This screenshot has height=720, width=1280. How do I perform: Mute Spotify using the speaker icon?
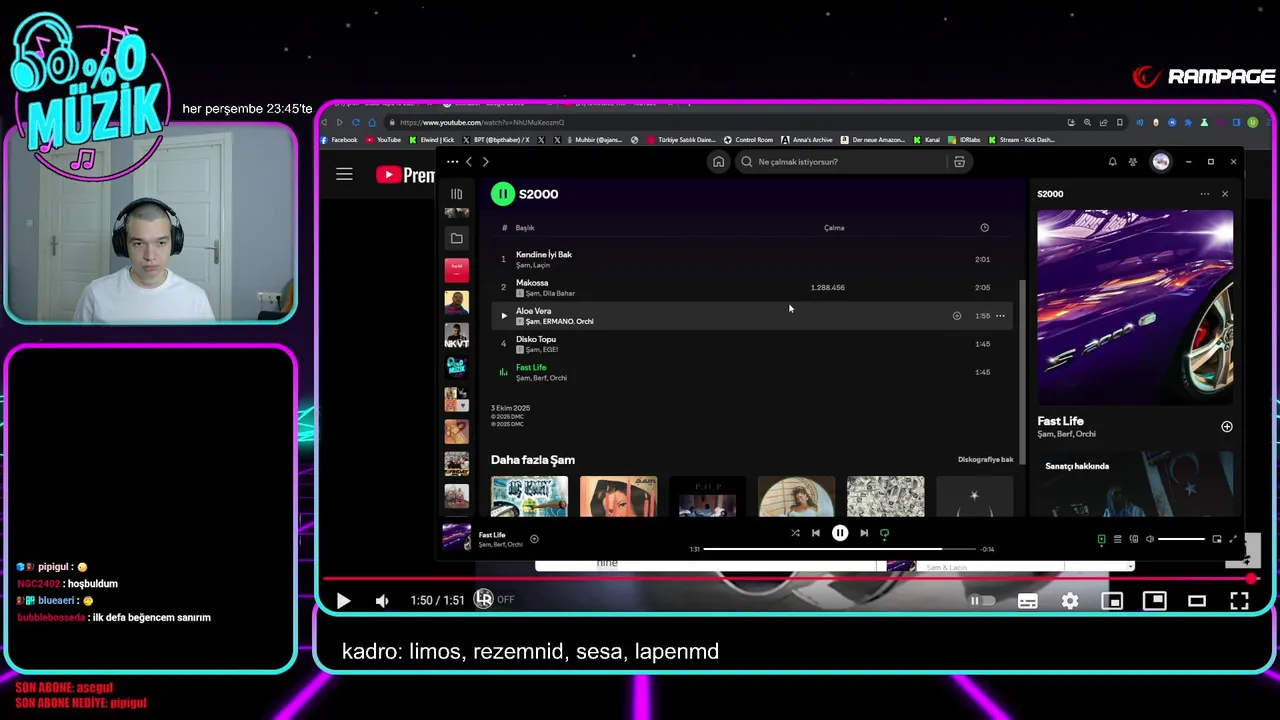coord(1149,539)
